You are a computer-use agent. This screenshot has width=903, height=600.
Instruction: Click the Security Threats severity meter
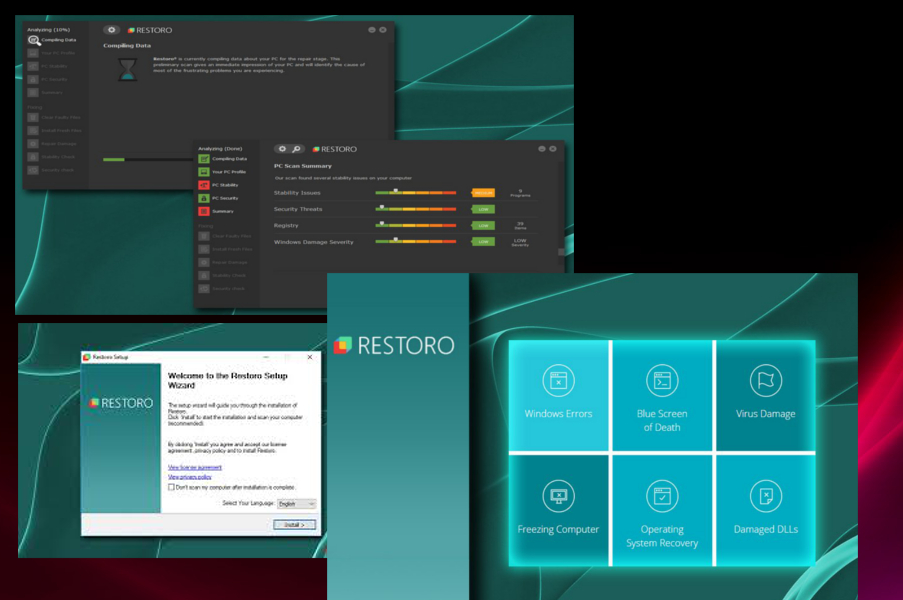click(416, 208)
